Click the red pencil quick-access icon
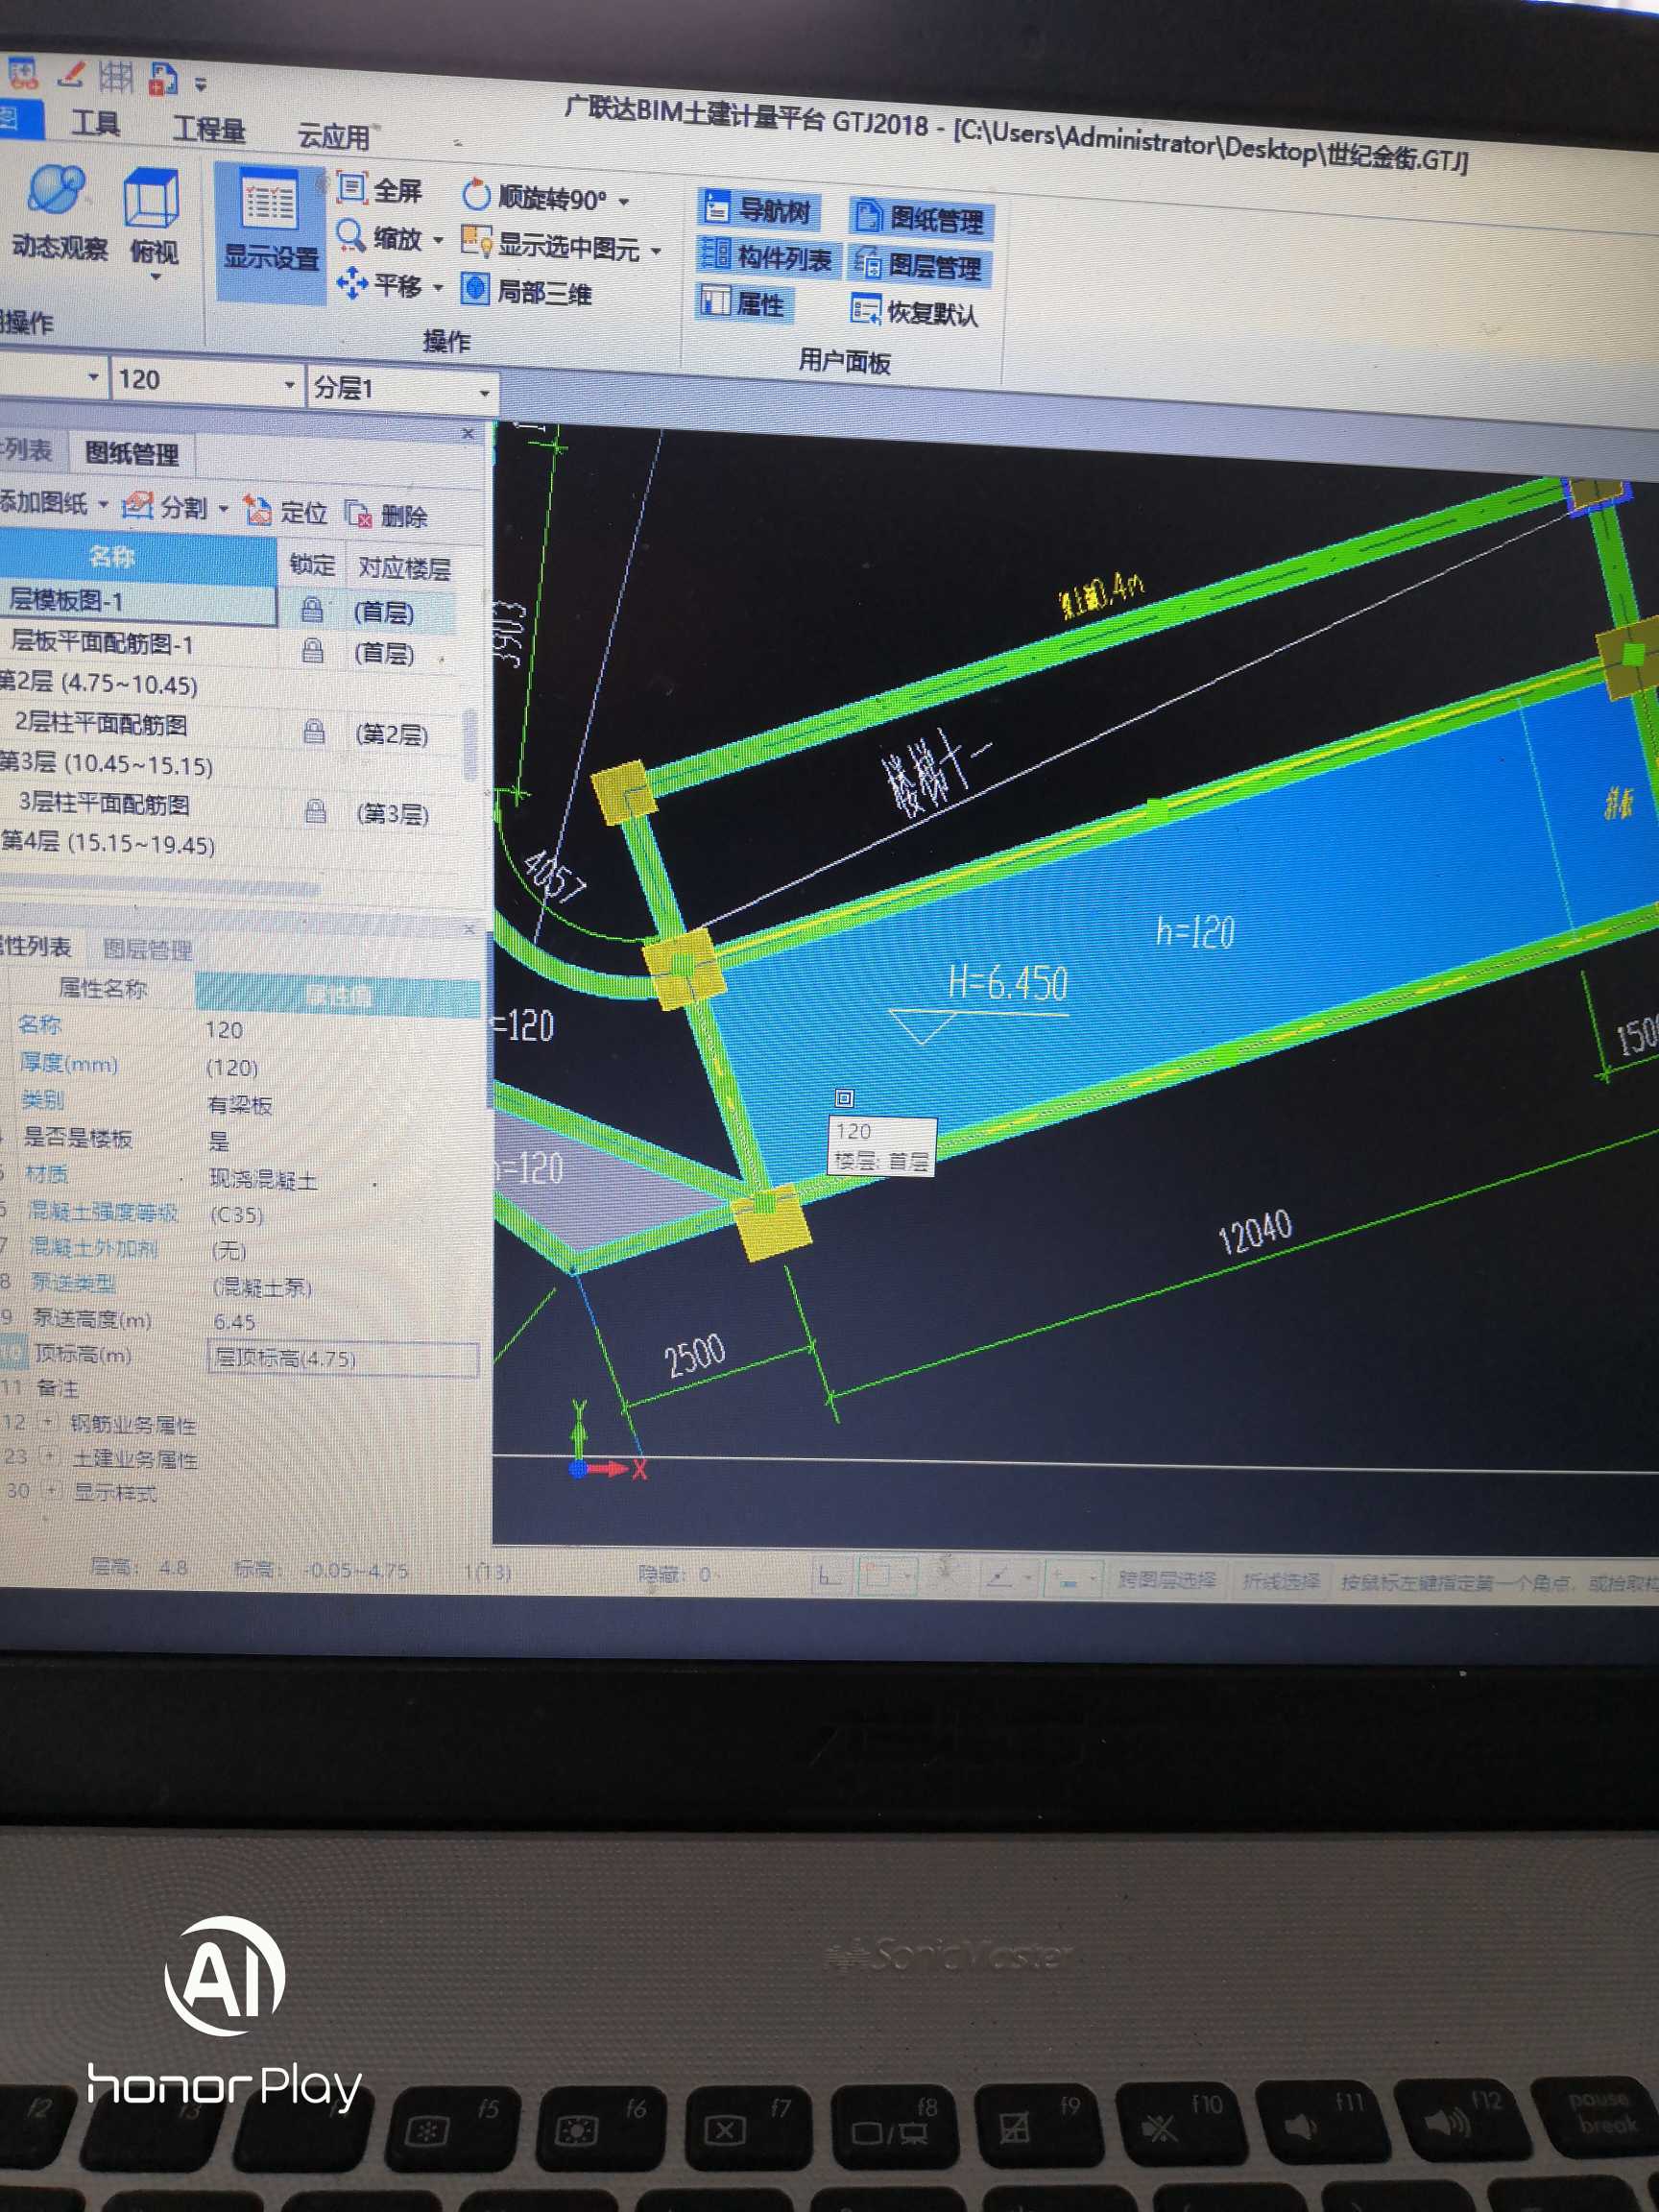Viewport: 1659px width, 2212px height. [x=70, y=74]
